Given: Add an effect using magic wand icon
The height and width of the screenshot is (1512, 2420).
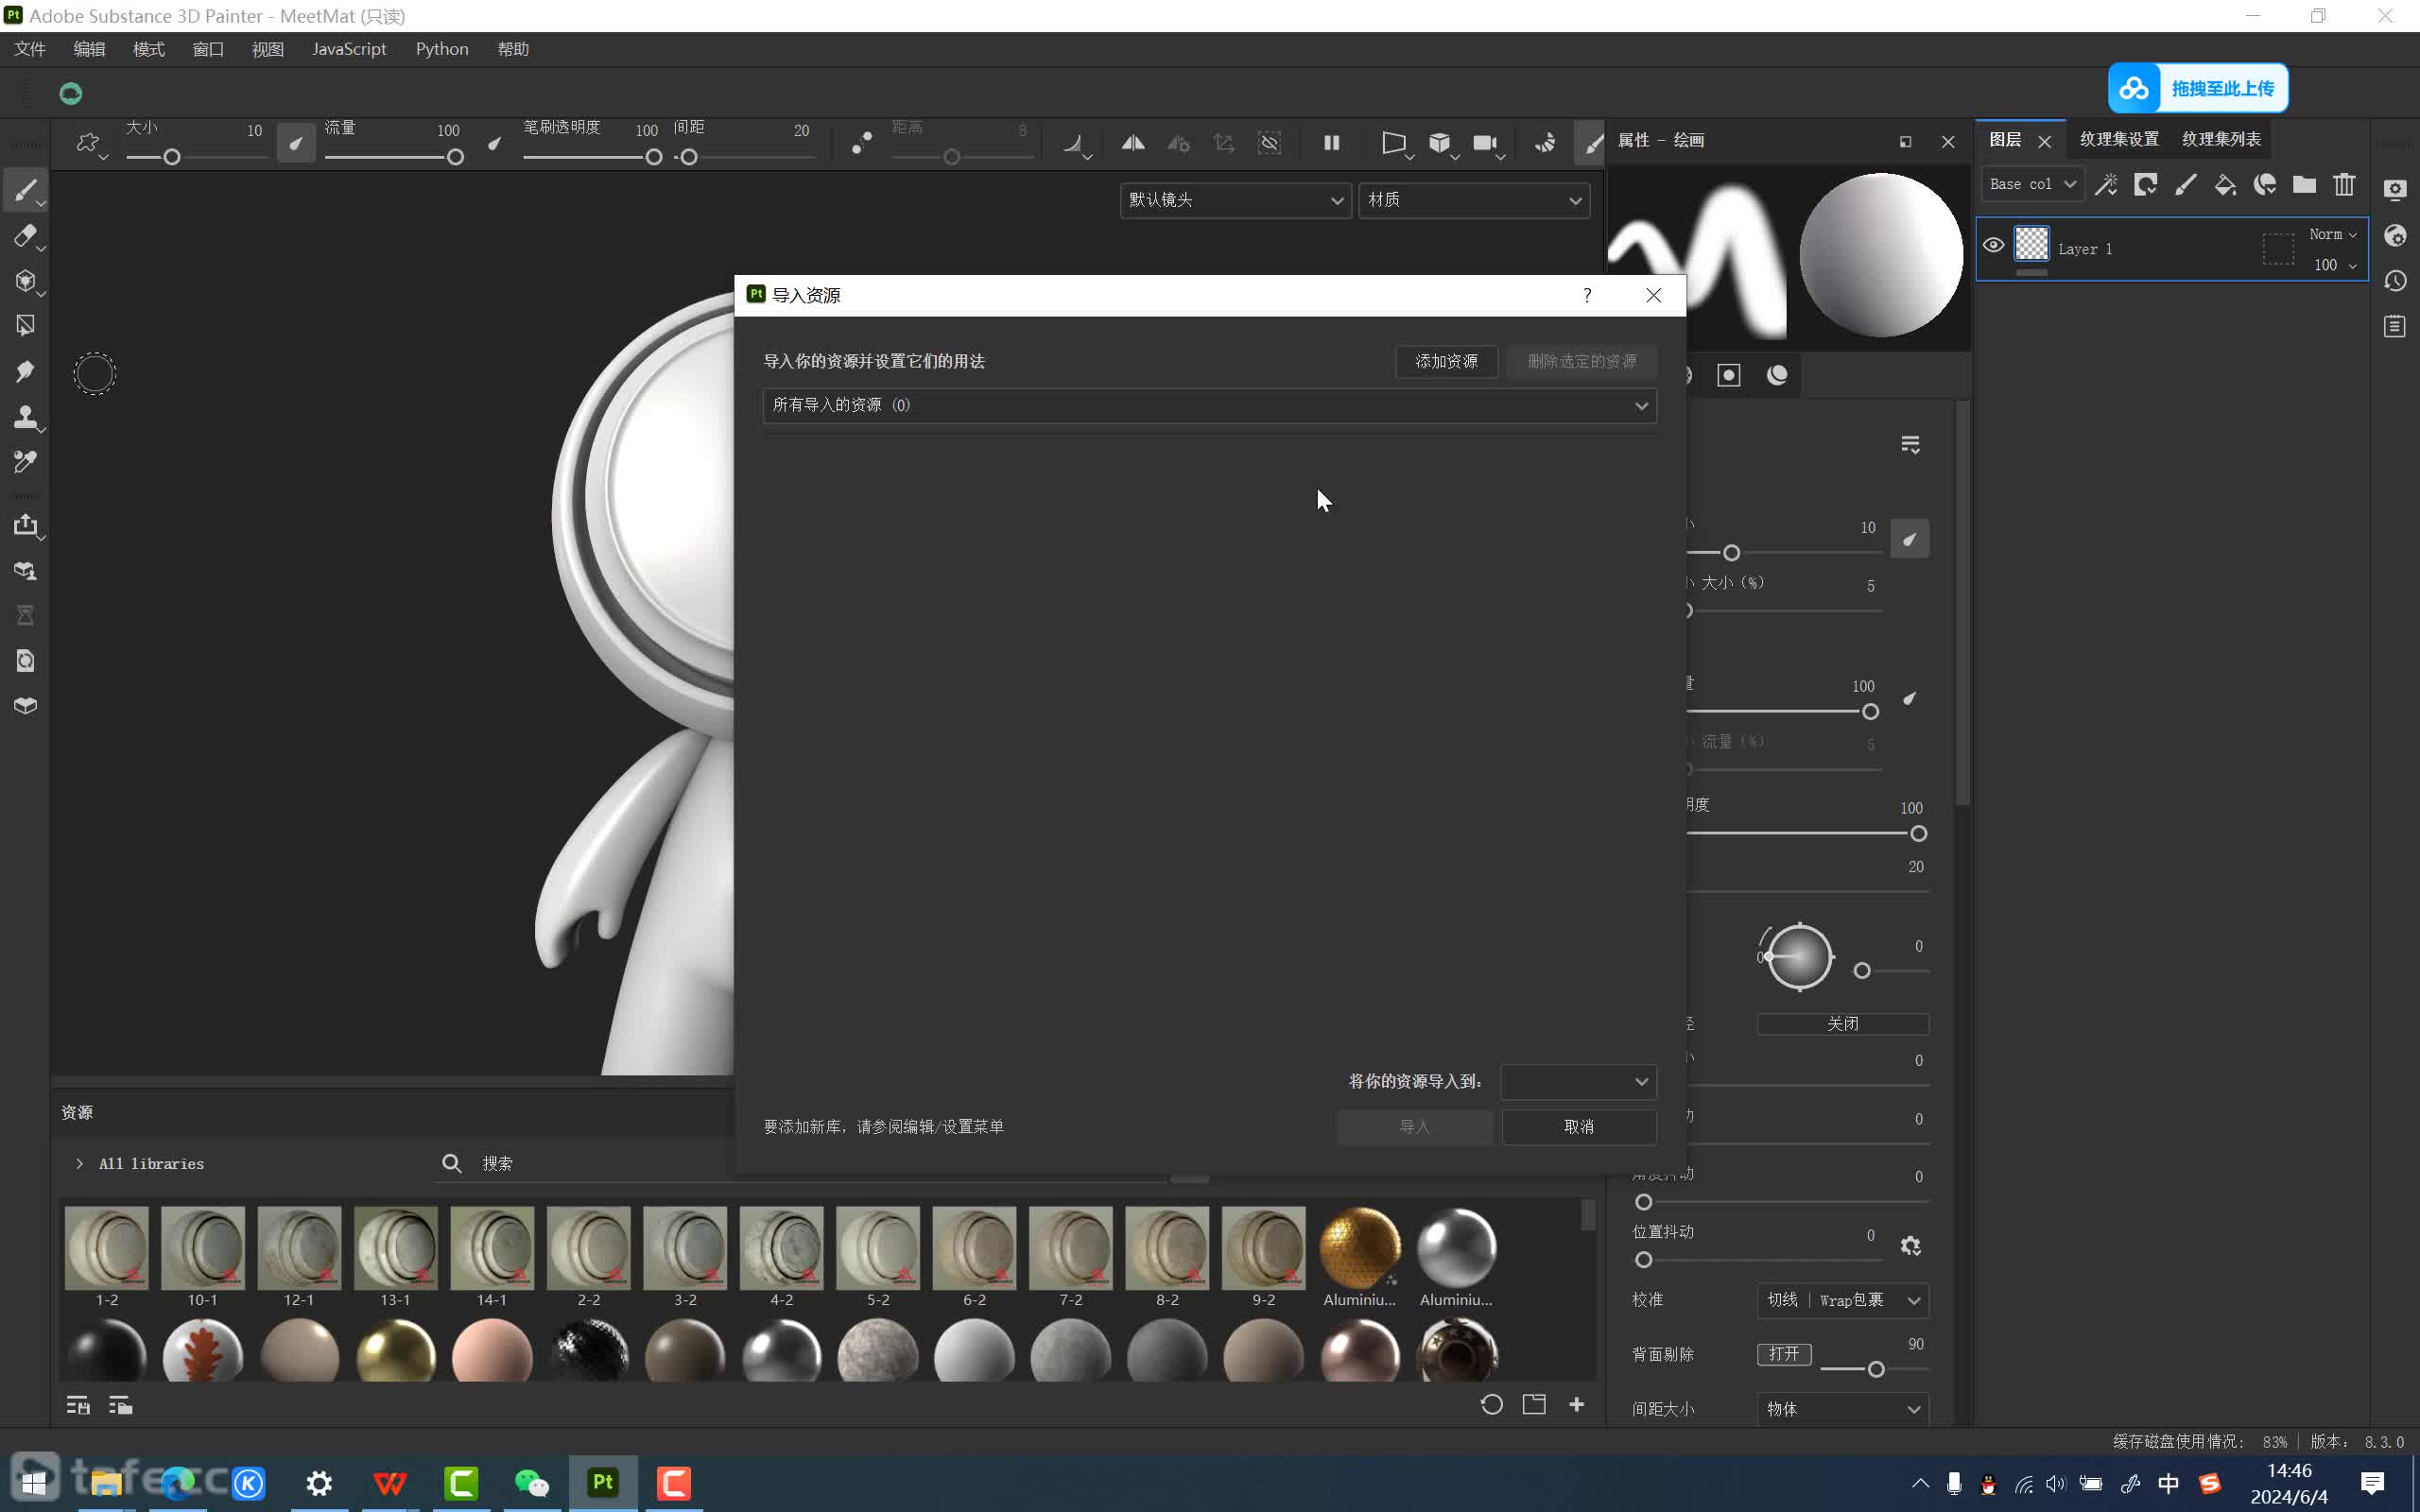Looking at the screenshot, I should tap(2106, 185).
